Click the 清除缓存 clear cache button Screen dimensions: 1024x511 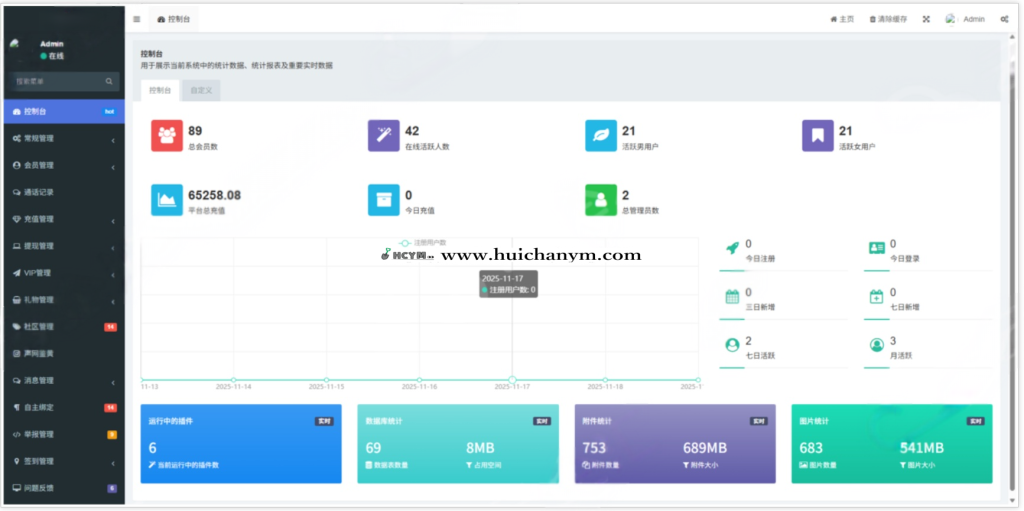[x=887, y=19]
